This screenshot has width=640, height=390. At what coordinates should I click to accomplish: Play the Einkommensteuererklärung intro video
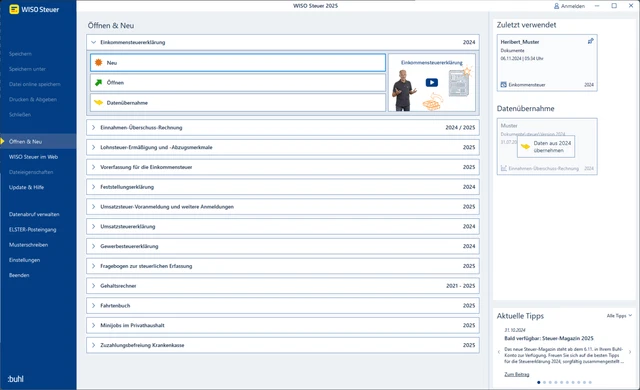point(431,82)
